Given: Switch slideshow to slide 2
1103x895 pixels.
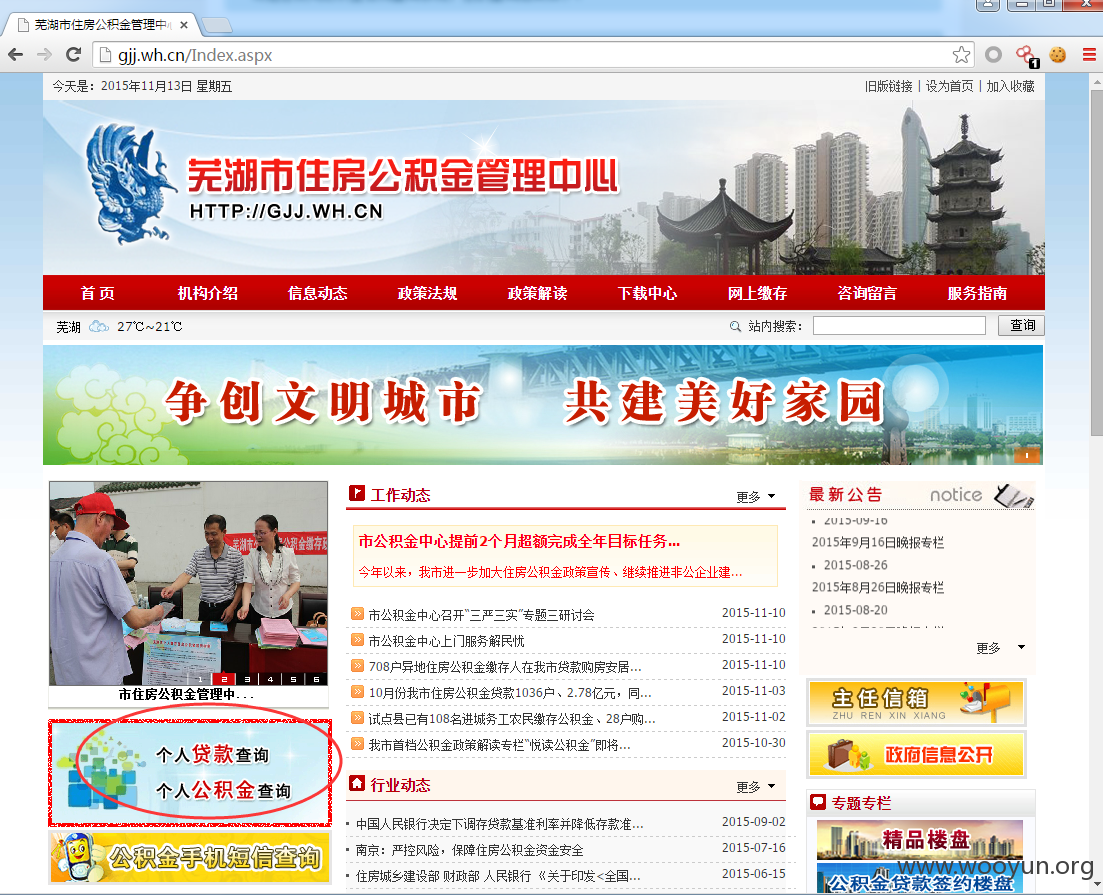Looking at the screenshot, I should tap(224, 679).
